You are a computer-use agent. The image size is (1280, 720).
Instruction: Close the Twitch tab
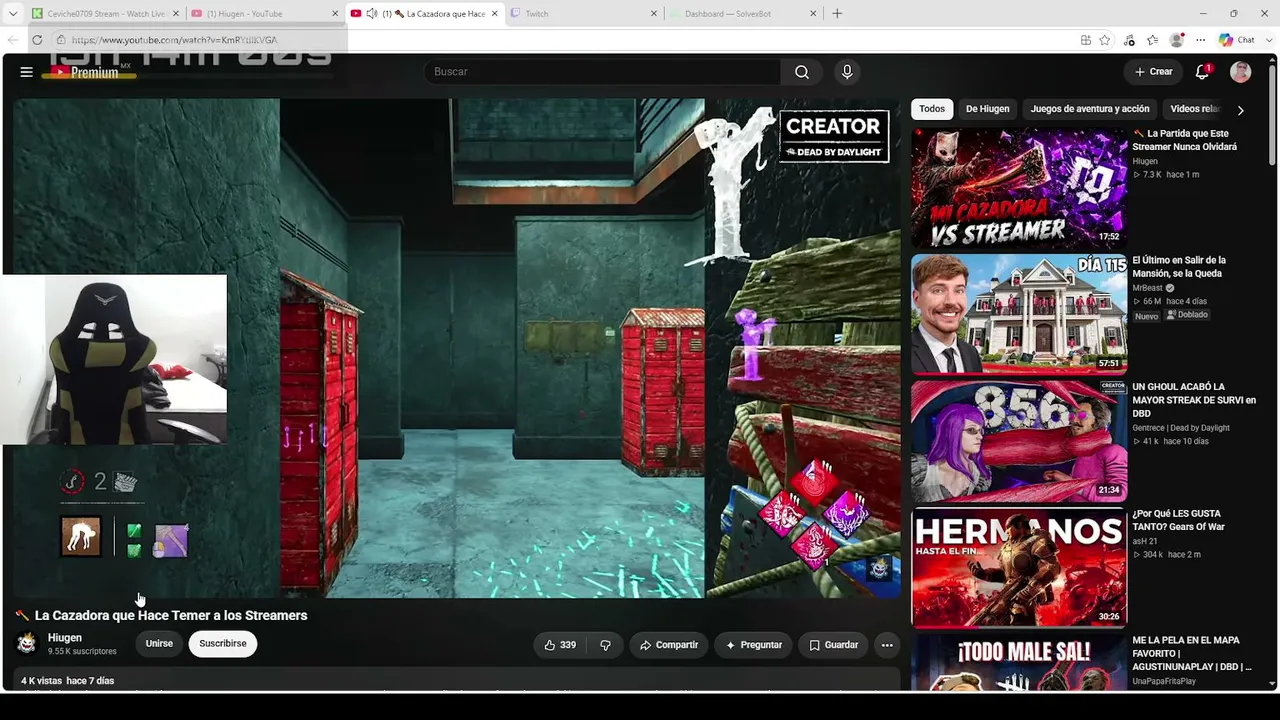point(654,14)
